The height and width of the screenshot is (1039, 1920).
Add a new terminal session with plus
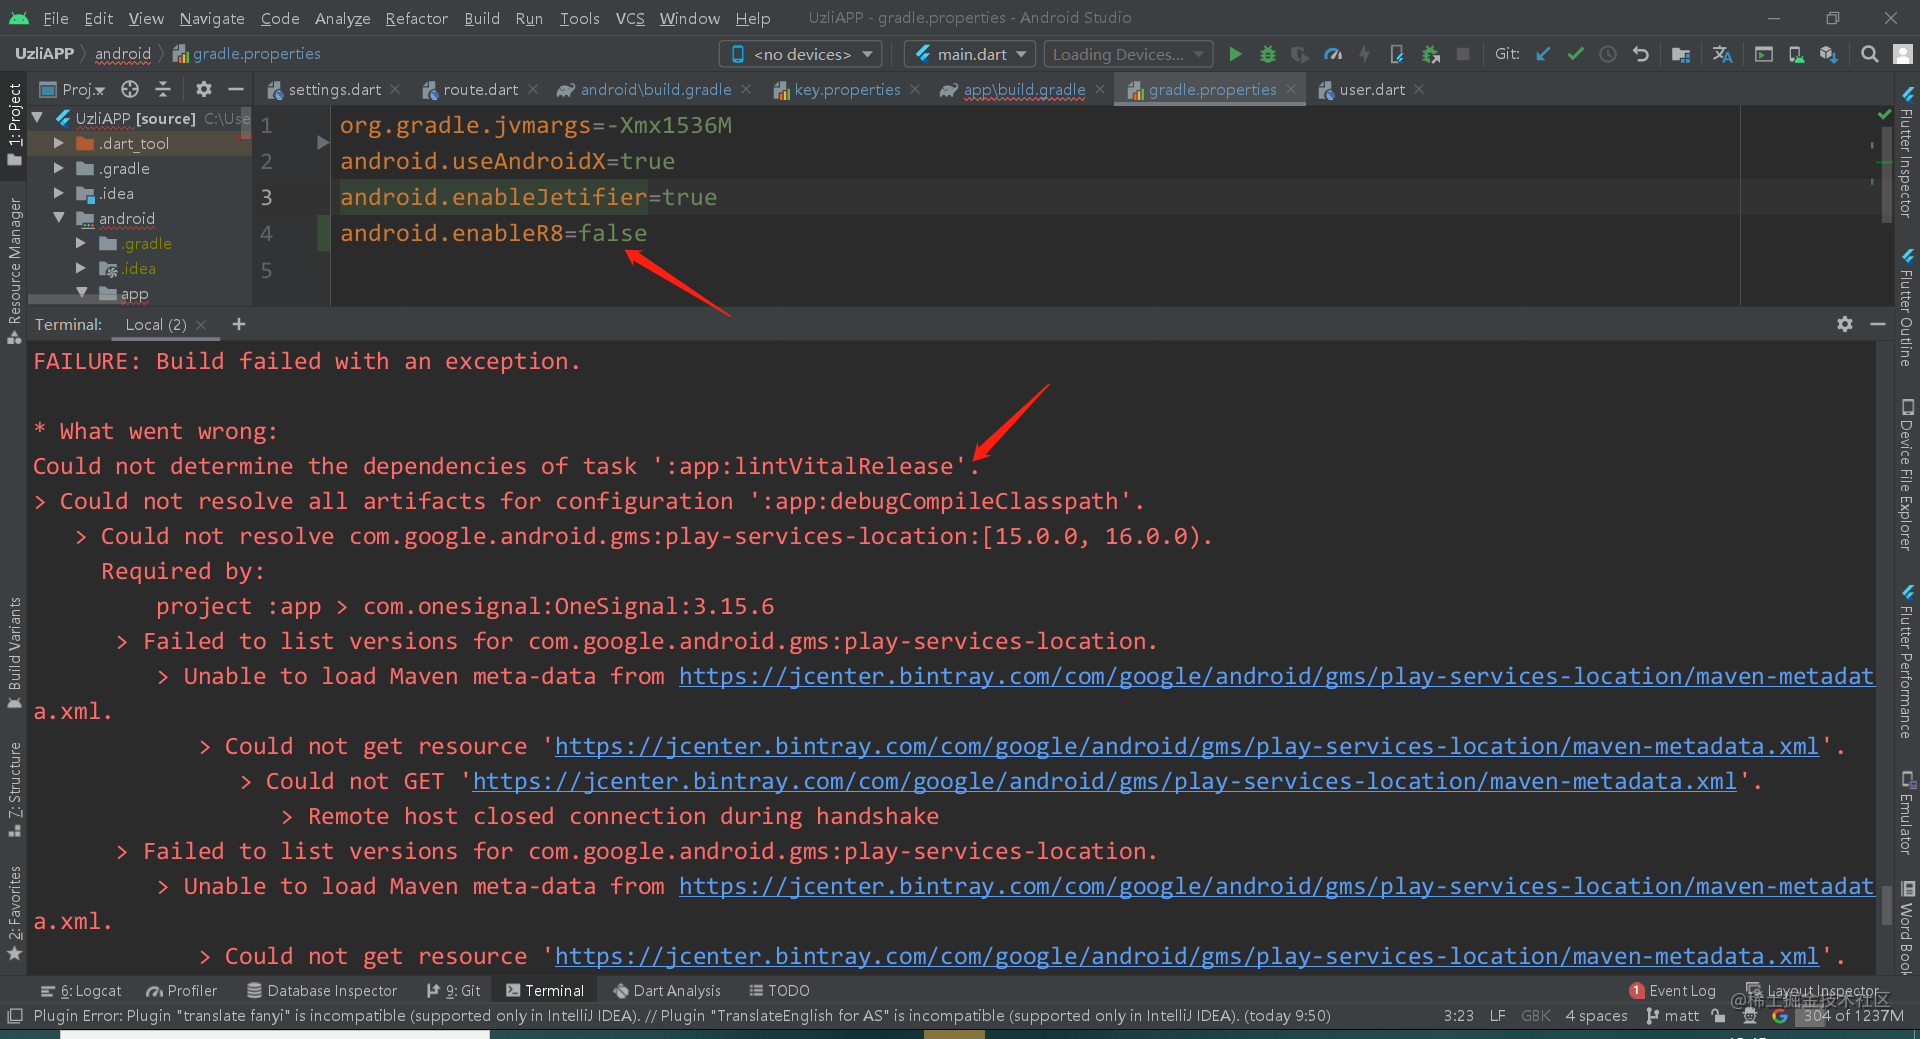[x=238, y=324]
